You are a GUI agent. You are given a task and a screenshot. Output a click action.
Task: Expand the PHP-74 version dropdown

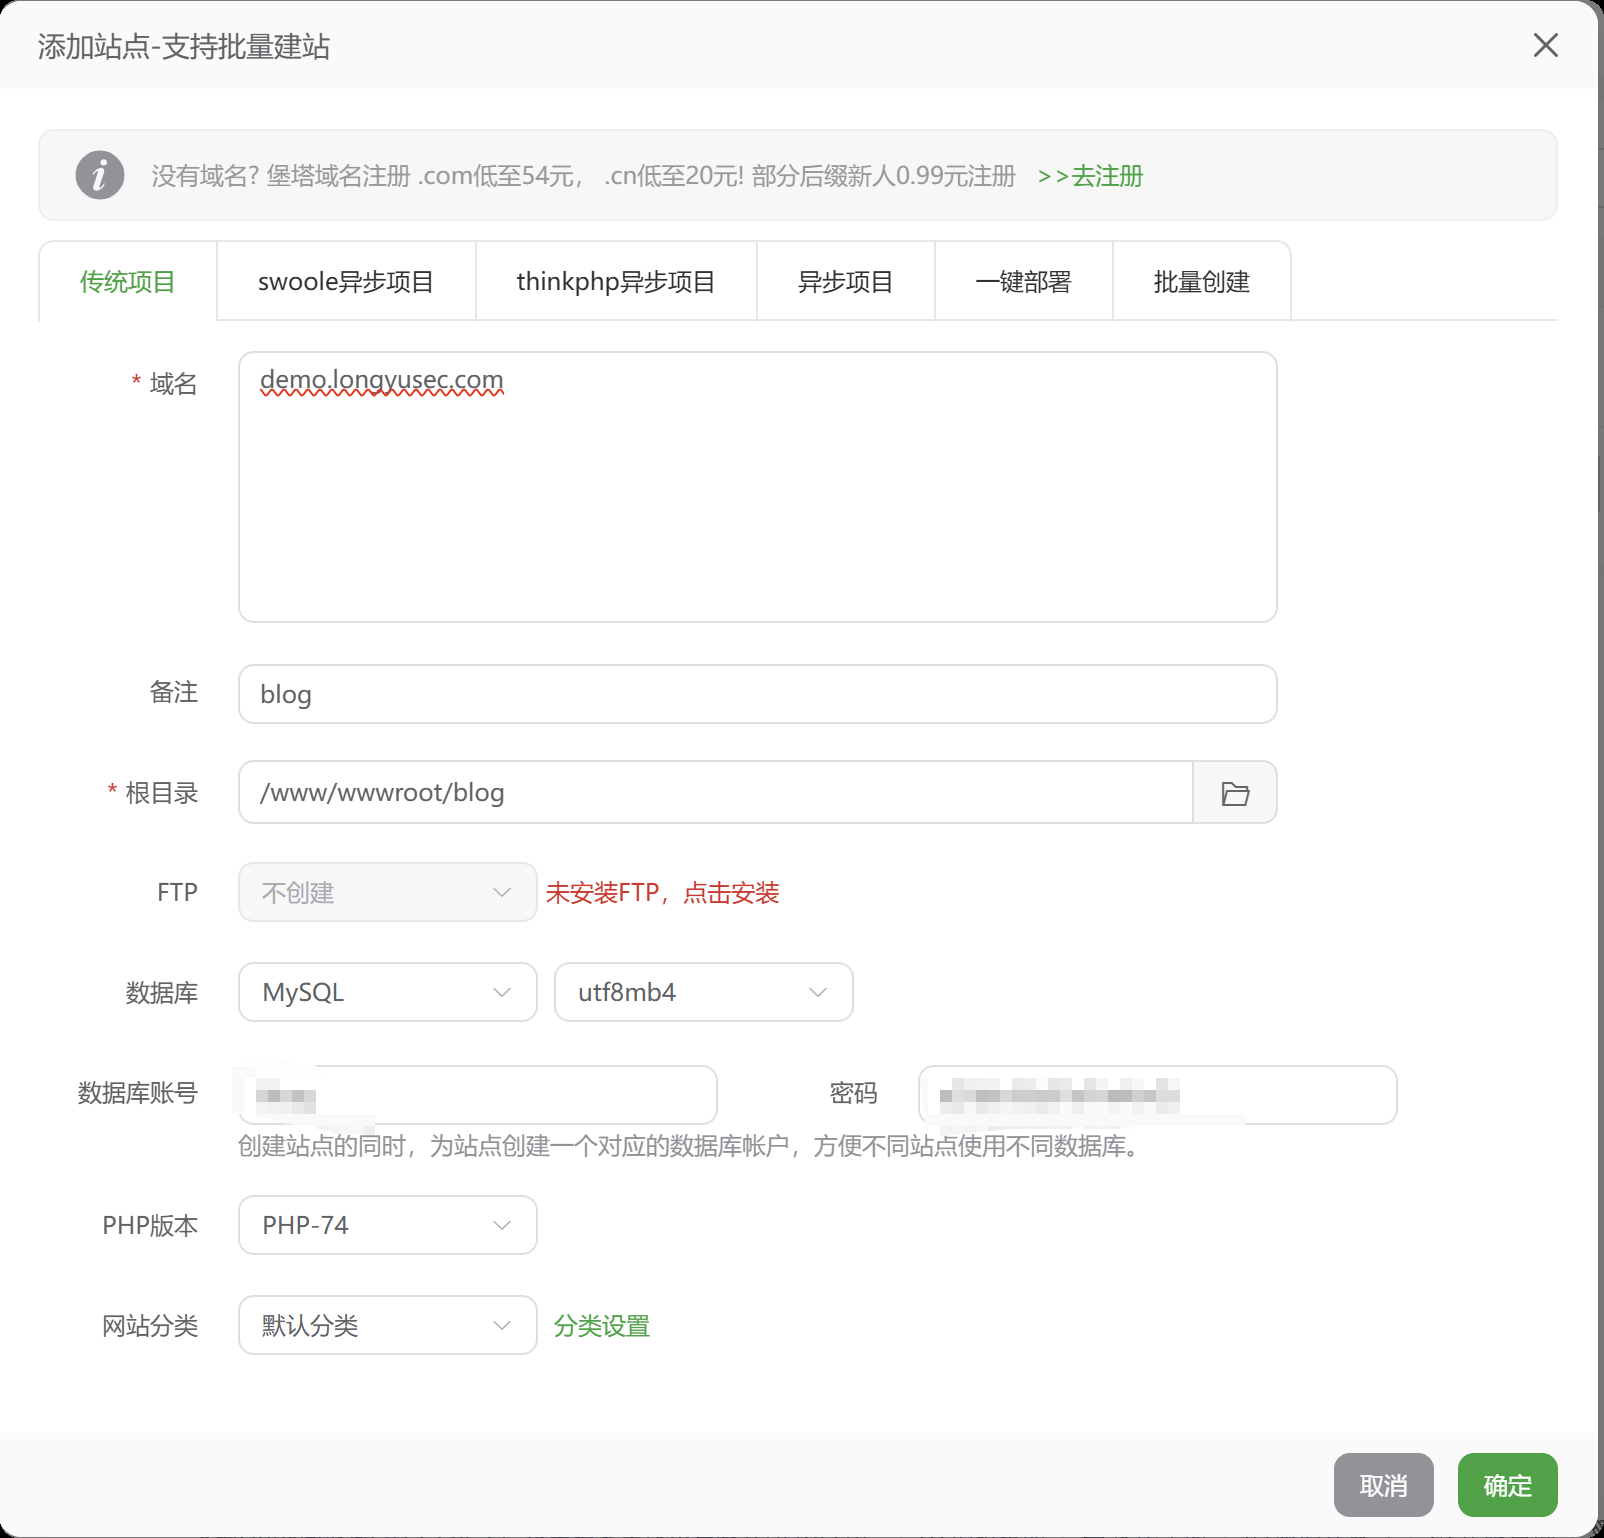387,1225
